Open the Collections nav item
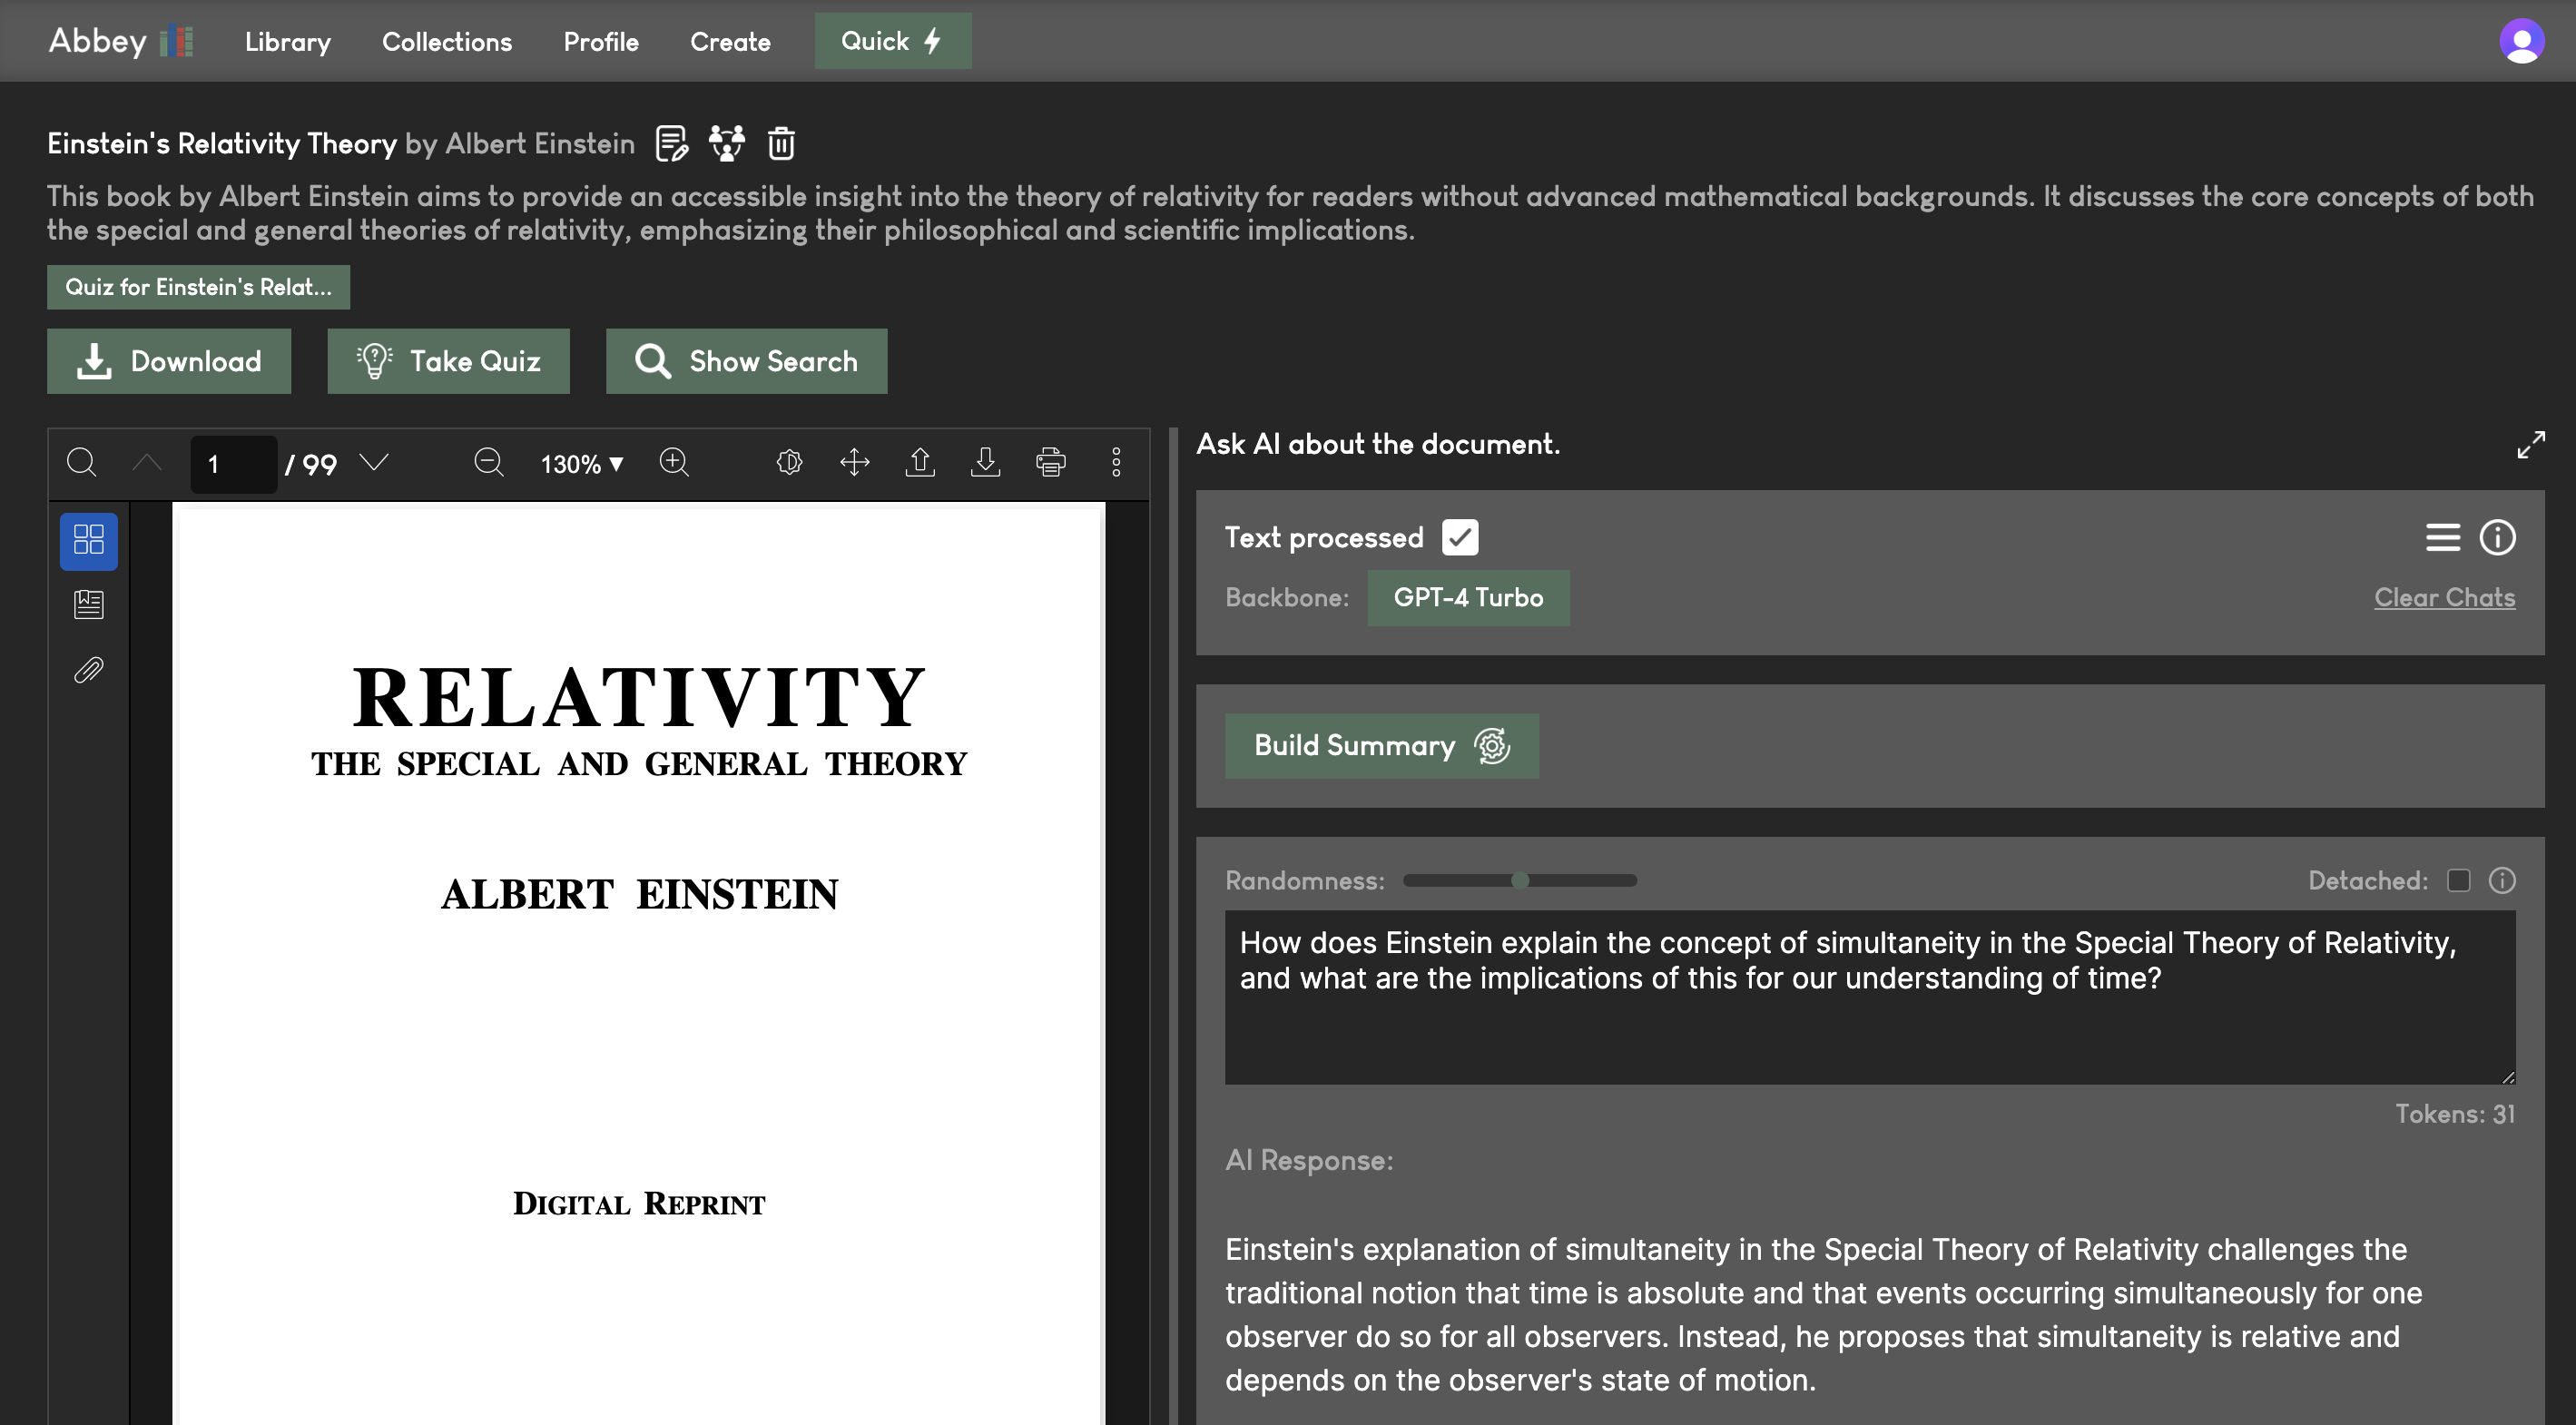2576x1425 pixels. click(446, 42)
